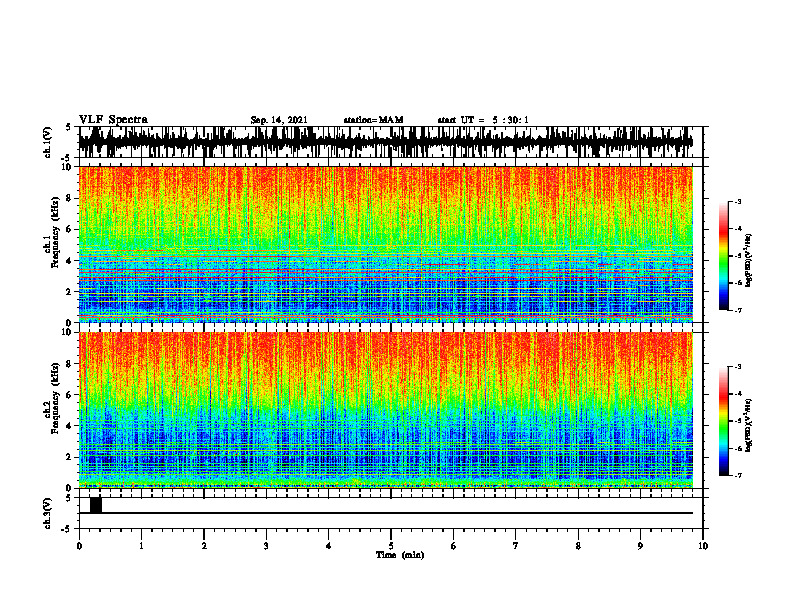Screen dimensions: 792x612
Task: Click the date 'Sep. 14, 2021'
Action: click(x=279, y=120)
